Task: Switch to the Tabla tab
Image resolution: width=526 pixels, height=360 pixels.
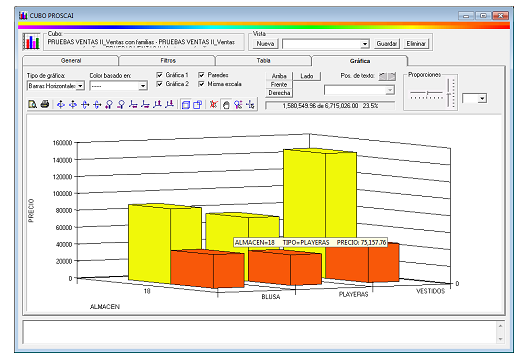Action: (x=263, y=61)
